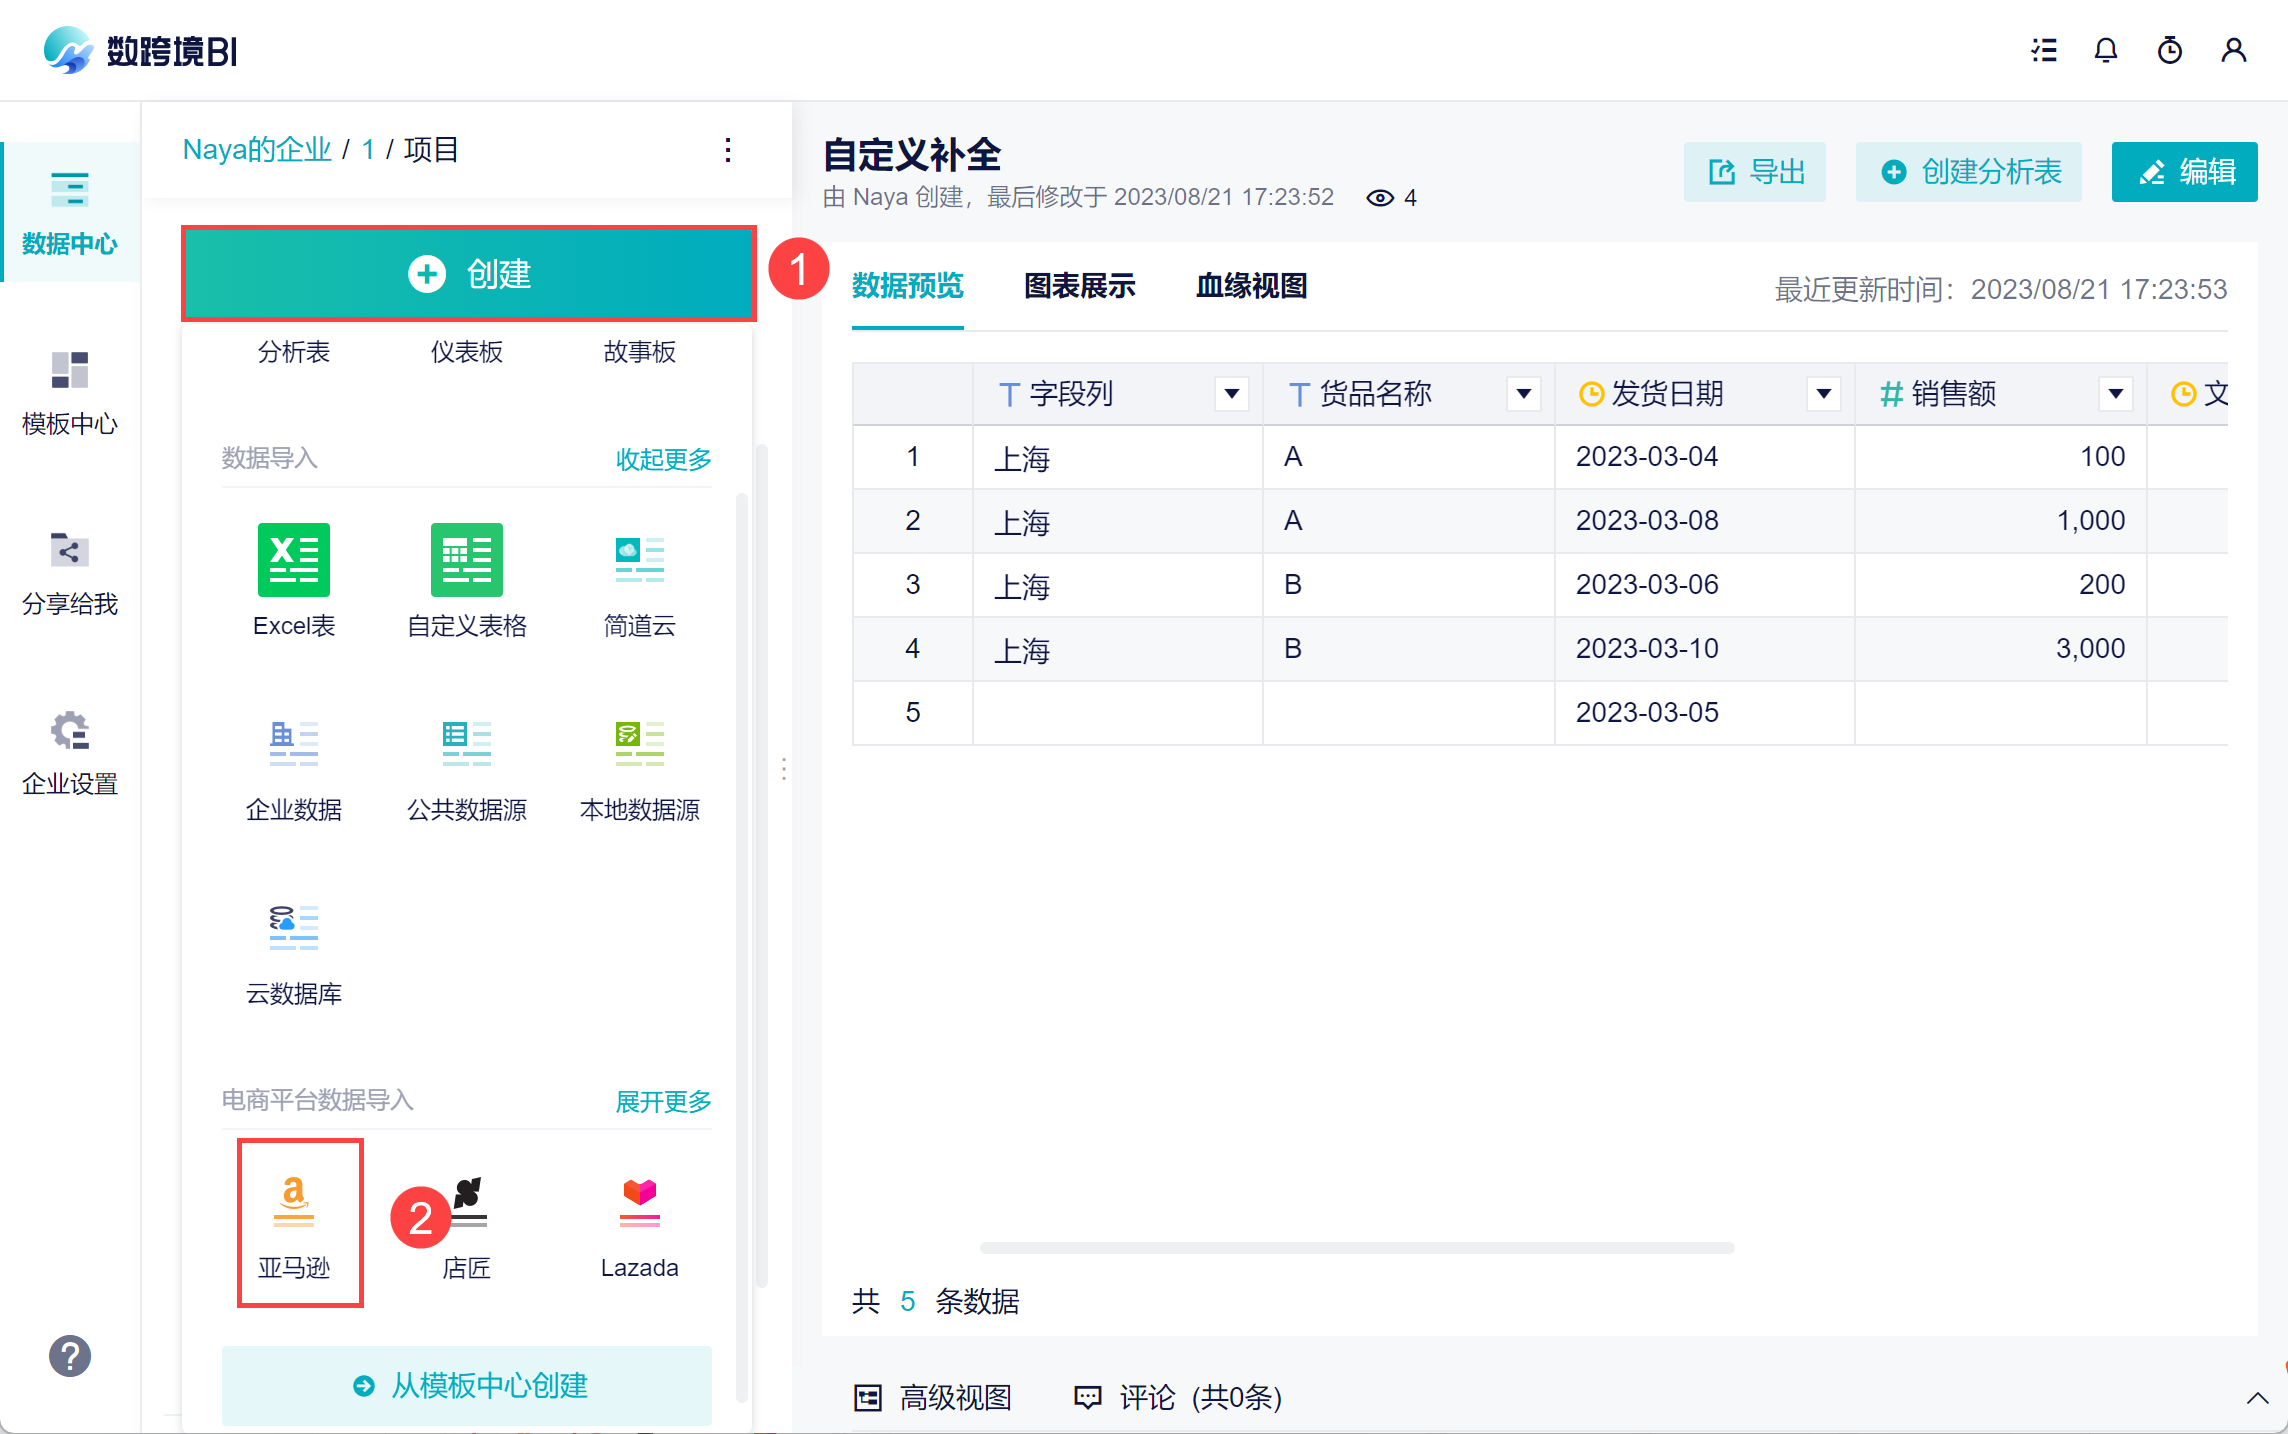The width and height of the screenshot is (2288, 1434).
Task: Select the 自定义表格 import icon
Action: click(x=466, y=560)
